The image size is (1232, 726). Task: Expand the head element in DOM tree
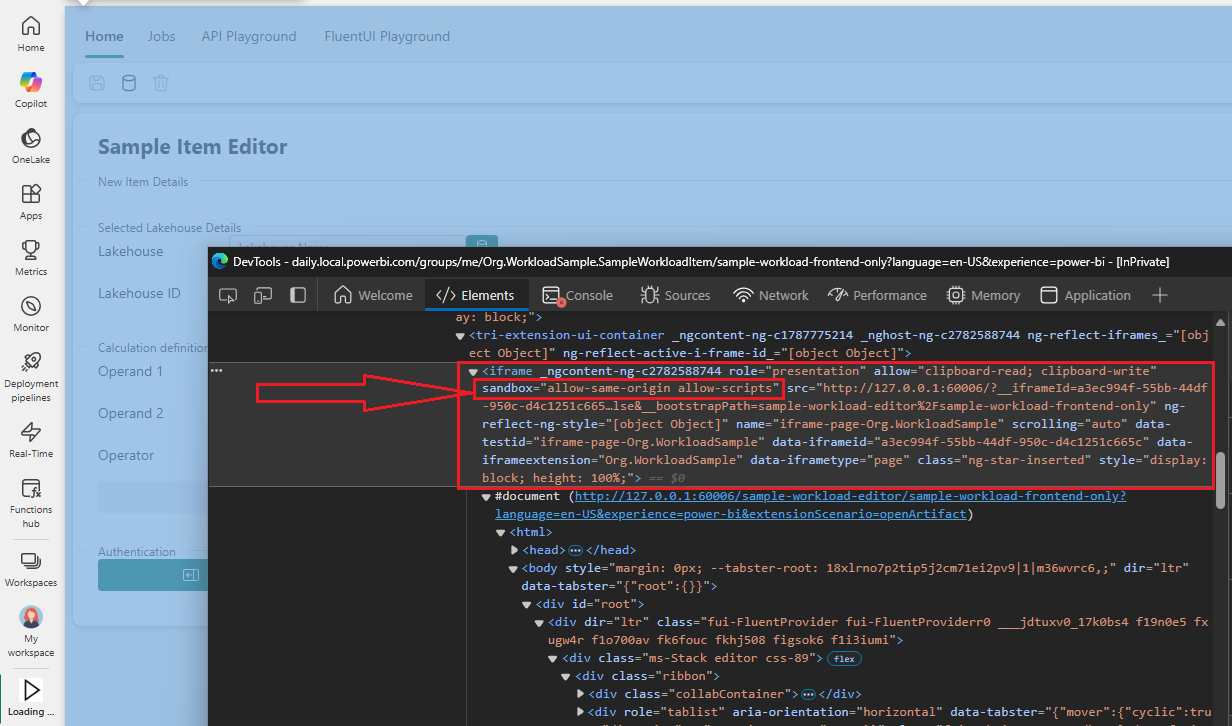point(512,548)
